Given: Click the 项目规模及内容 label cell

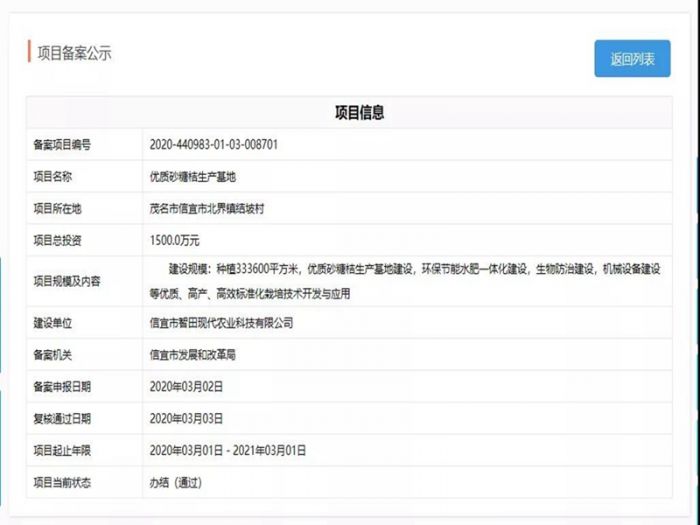Looking at the screenshot, I should tap(84, 281).
